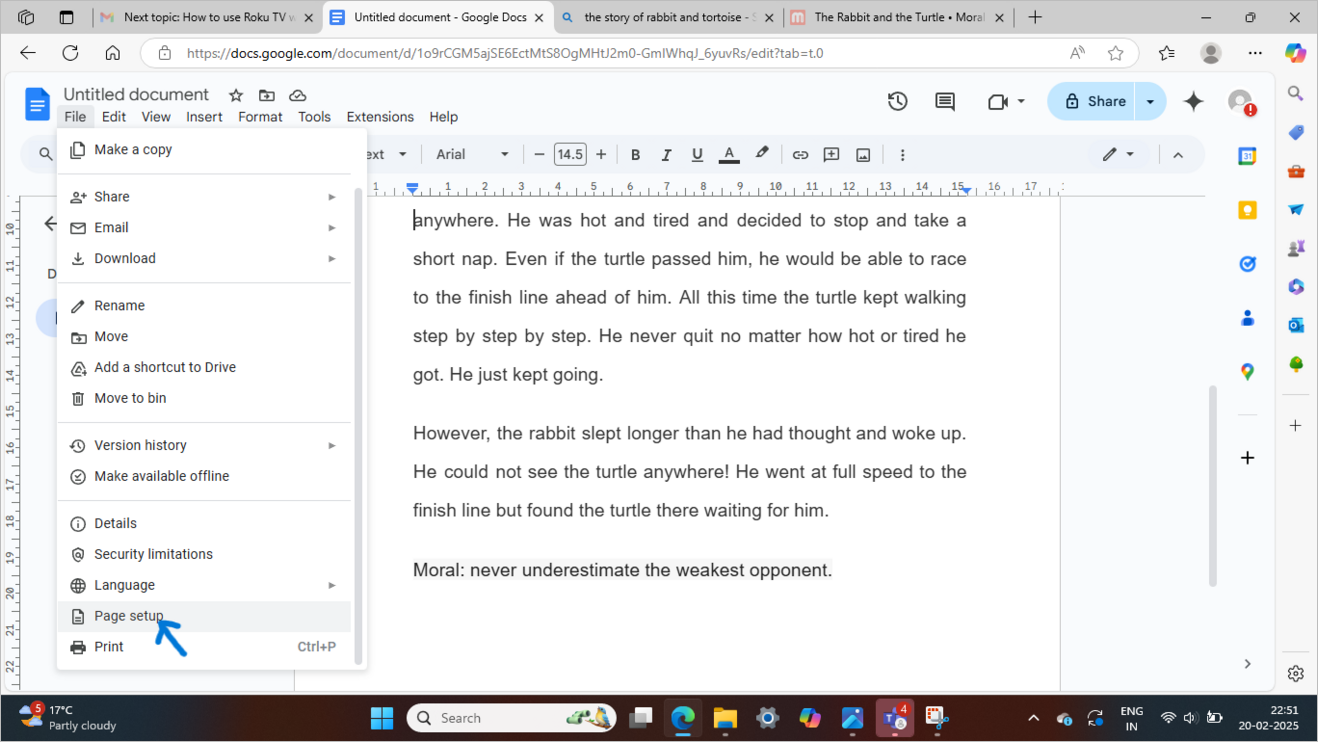Click the insert image icon
Image resolution: width=1318 pixels, height=742 pixels.
pyautogui.click(x=863, y=155)
